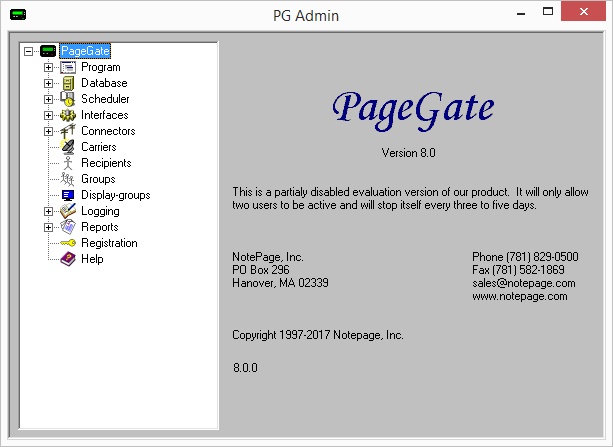Screen dimensions: 613x447
Task: Collapse the PageGate root node
Action: (28, 51)
